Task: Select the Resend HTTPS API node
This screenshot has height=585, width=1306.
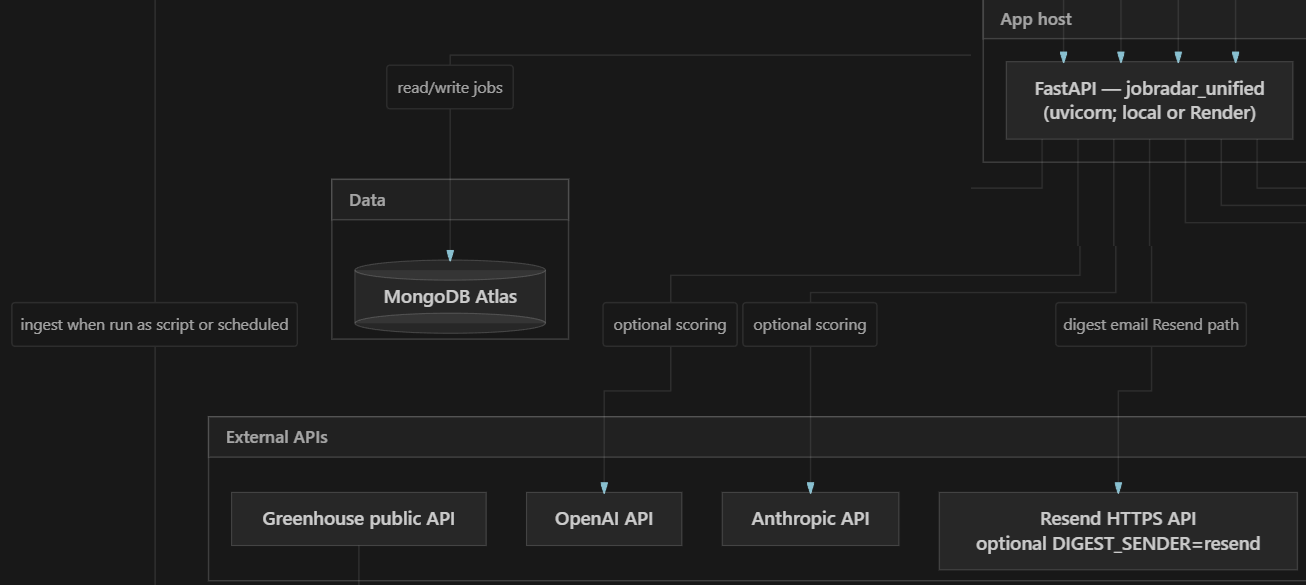Action: [1118, 531]
